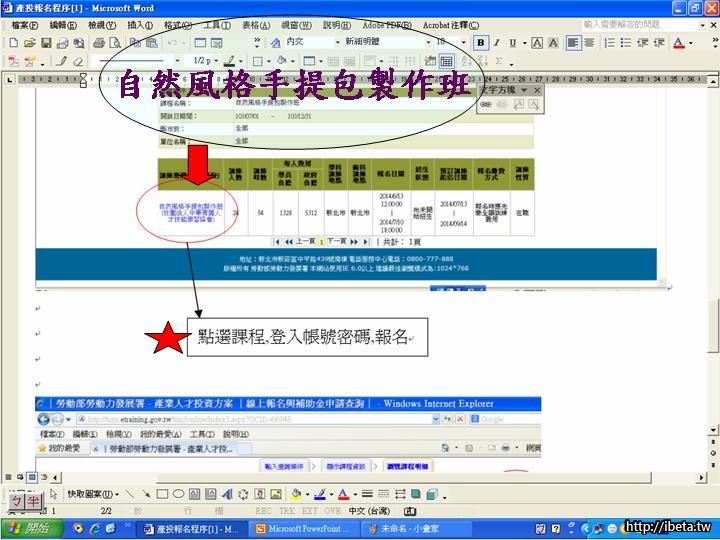This screenshot has width=720, height=540.
Task: Click the Save icon in toolbar
Action: pyautogui.click(x=46, y=43)
